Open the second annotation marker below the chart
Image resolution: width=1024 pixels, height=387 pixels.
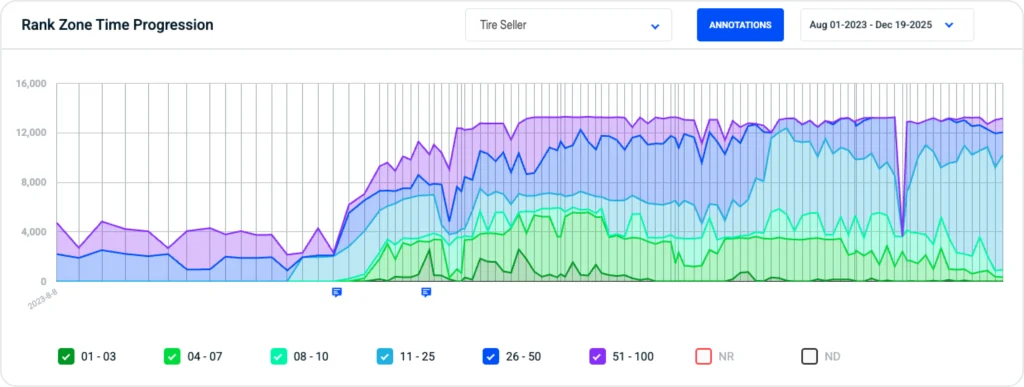click(426, 292)
